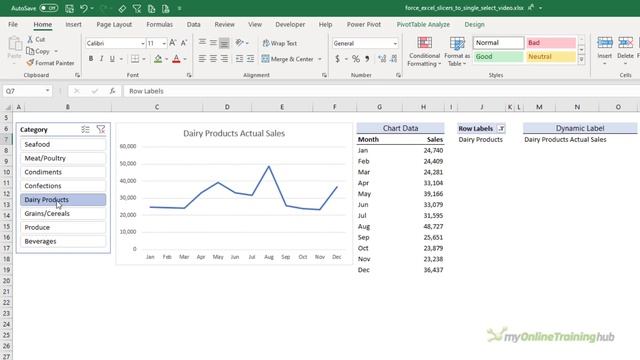Click the Select All corner triangle
Screen dimensions: 640x360
coord(8,107)
